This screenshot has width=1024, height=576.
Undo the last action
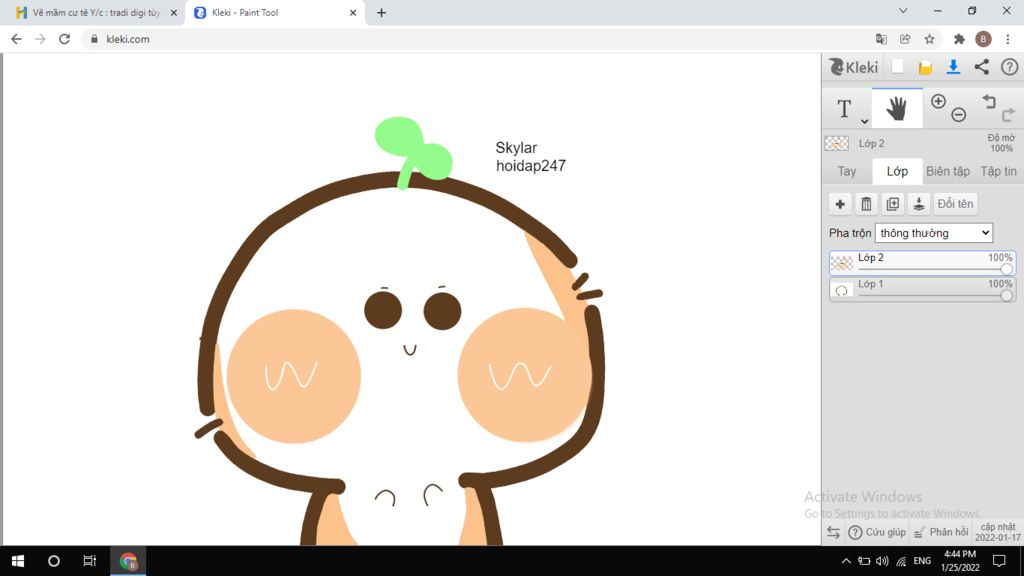(x=989, y=101)
